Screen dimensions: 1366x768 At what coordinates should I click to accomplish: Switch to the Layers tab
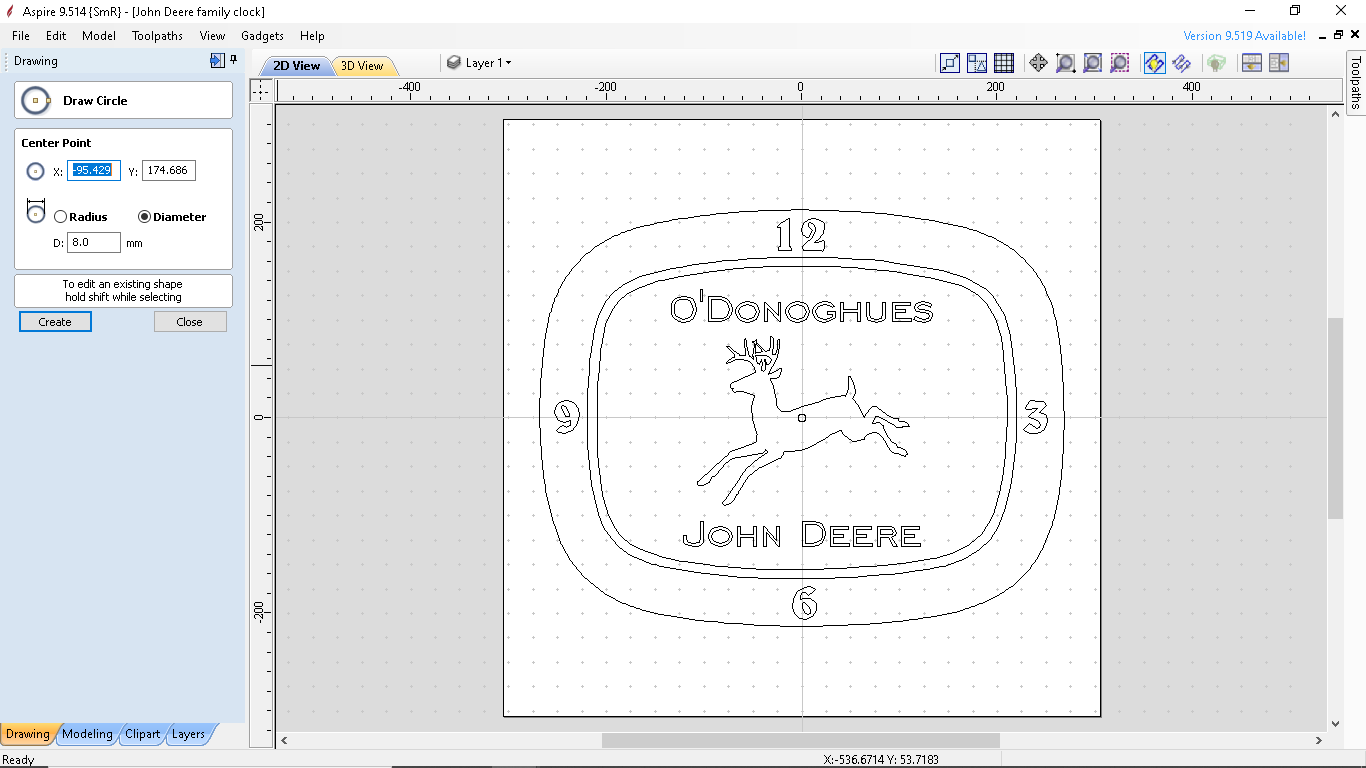(x=188, y=734)
